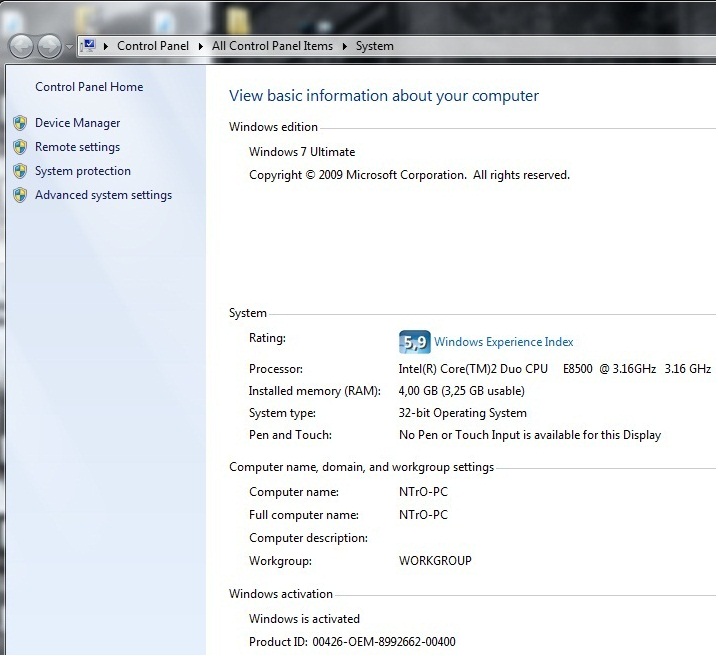This screenshot has width=718, height=656.
Task: Click the WORKGROUP value
Action: 435,561
